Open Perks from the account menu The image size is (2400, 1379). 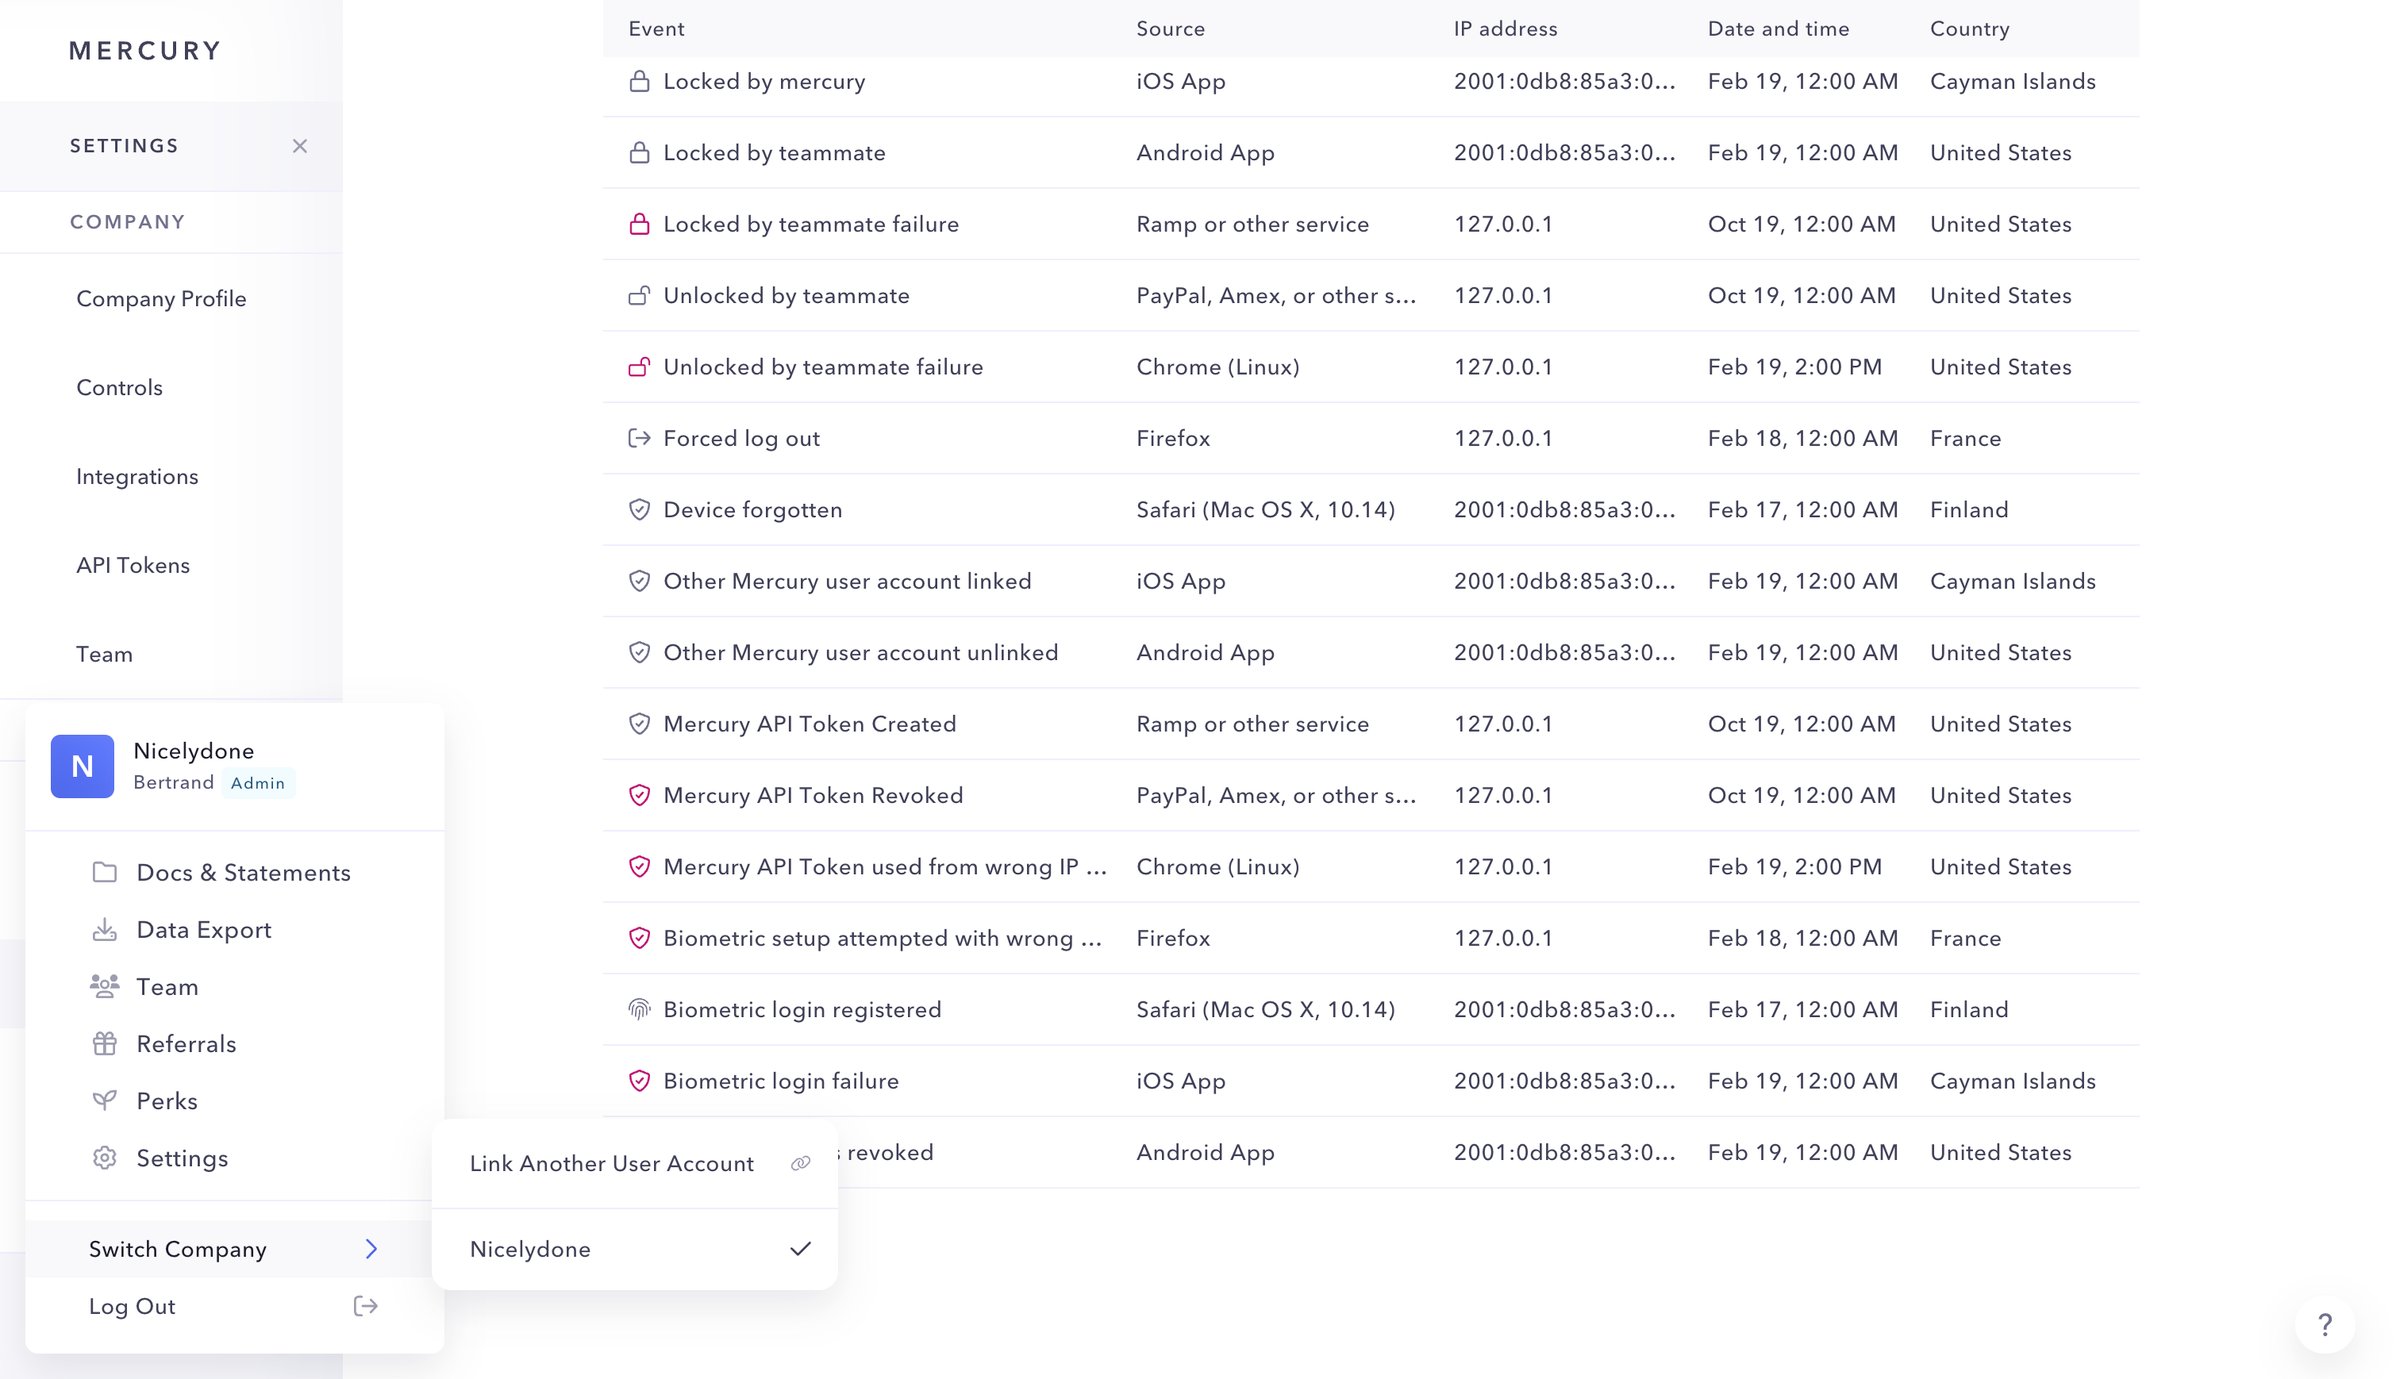[167, 1100]
